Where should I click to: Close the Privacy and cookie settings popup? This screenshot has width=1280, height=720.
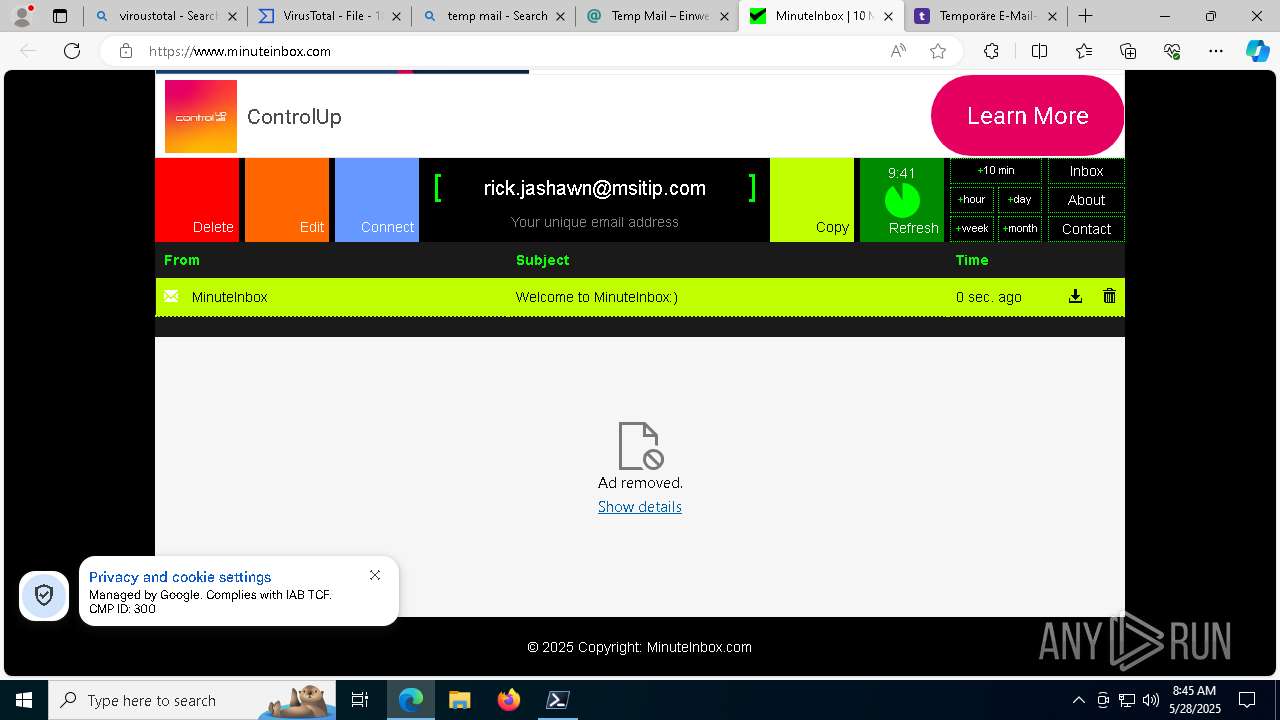click(x=375, y=575)
